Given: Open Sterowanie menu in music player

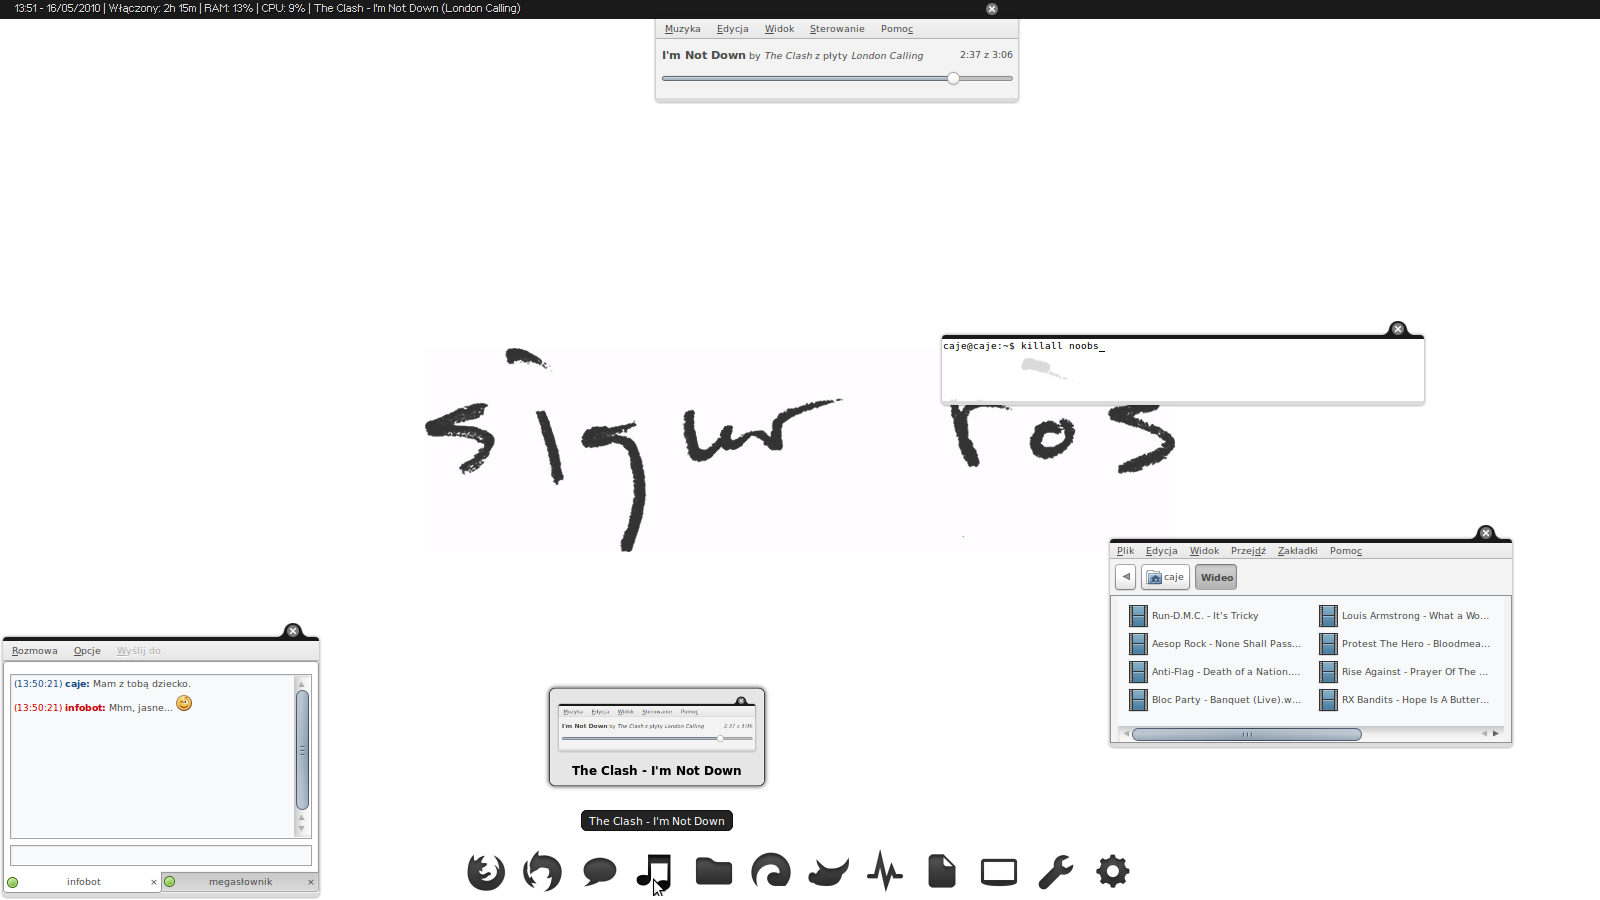Looking at the screenshot, I should (x=837, y=29).
